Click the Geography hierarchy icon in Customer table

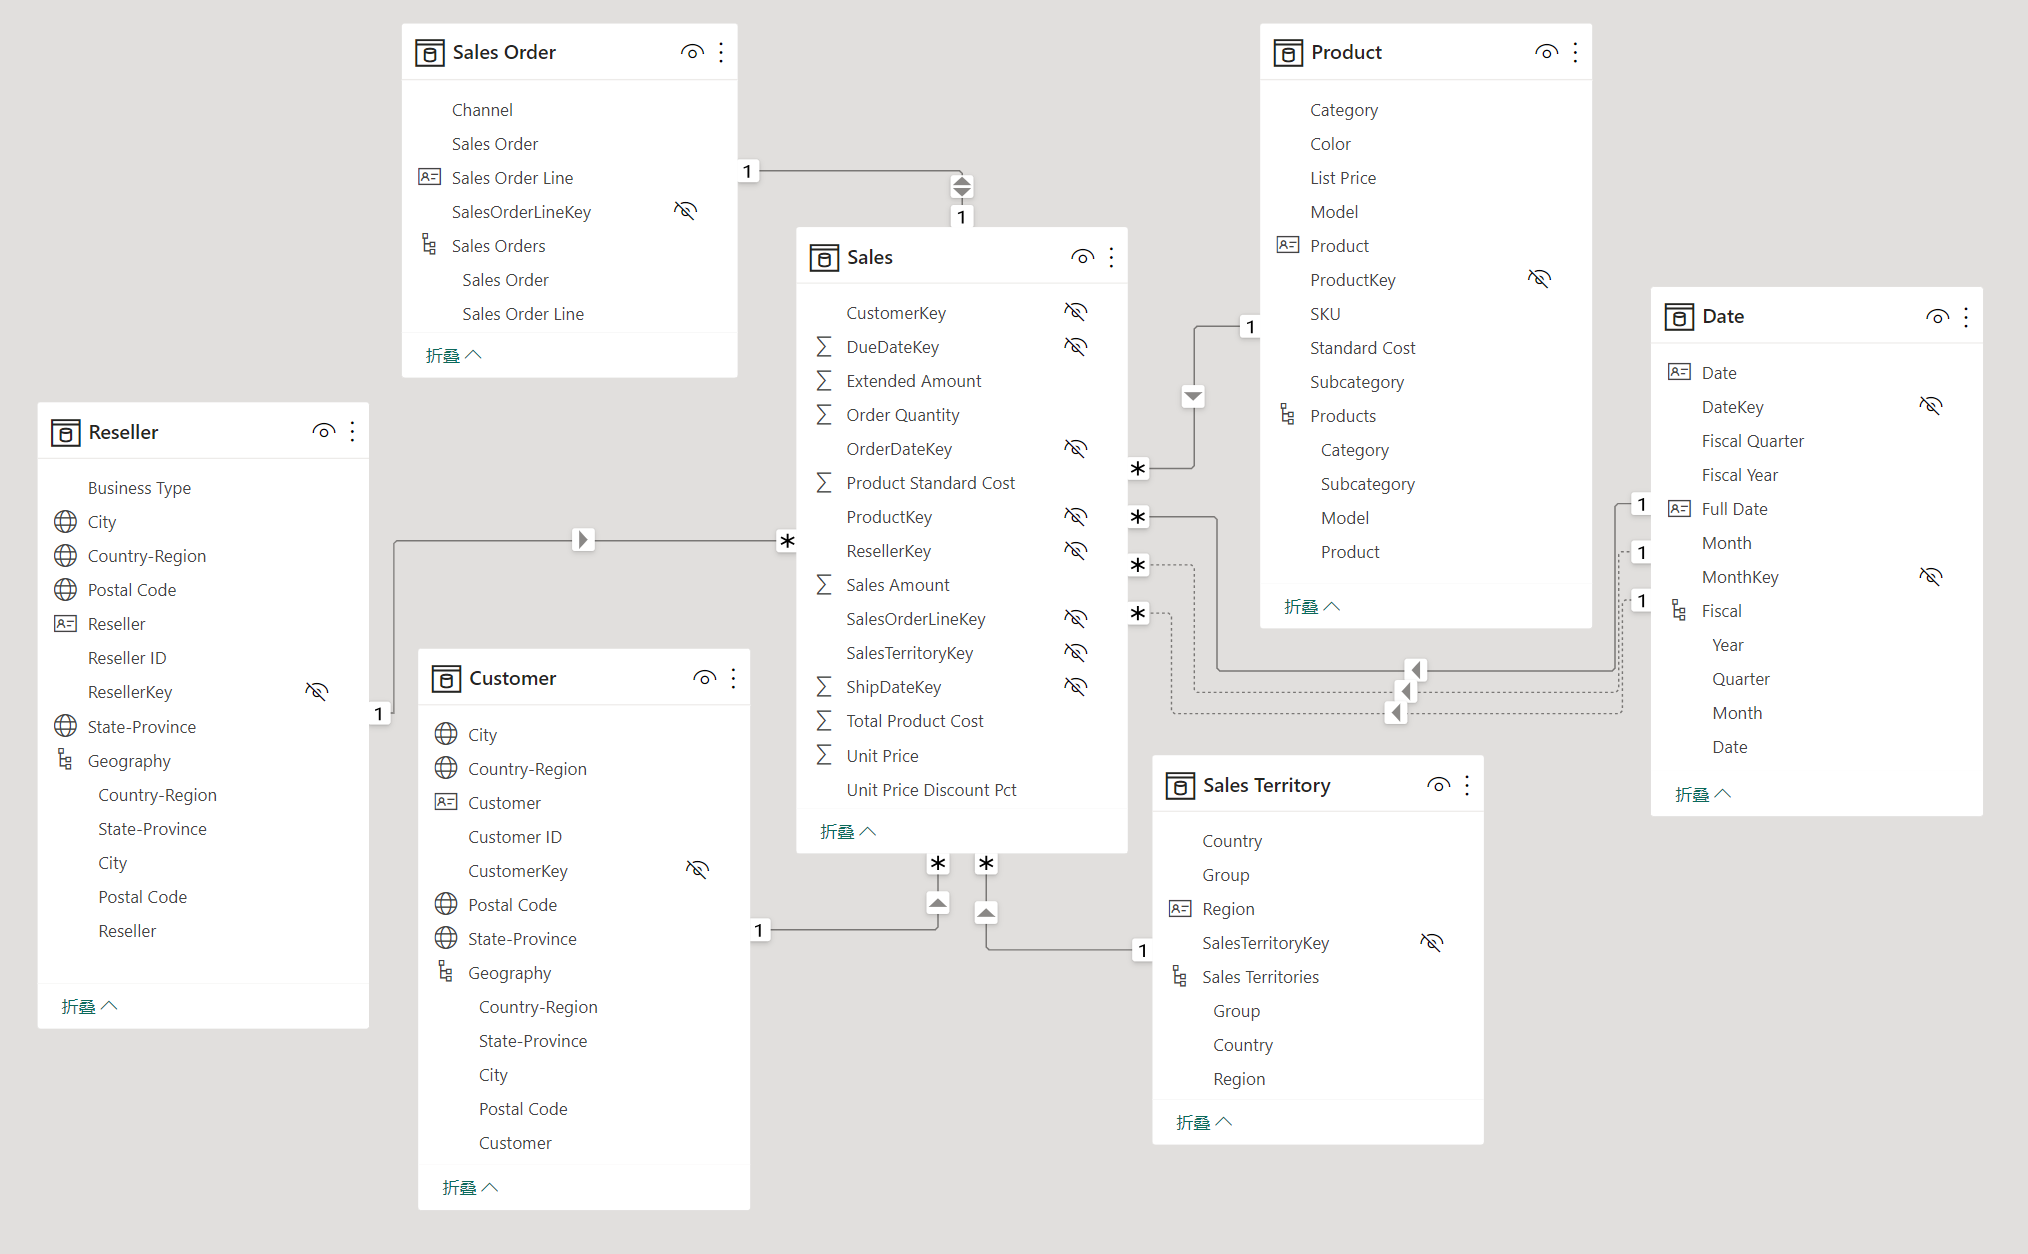click(x=446, y=972)
